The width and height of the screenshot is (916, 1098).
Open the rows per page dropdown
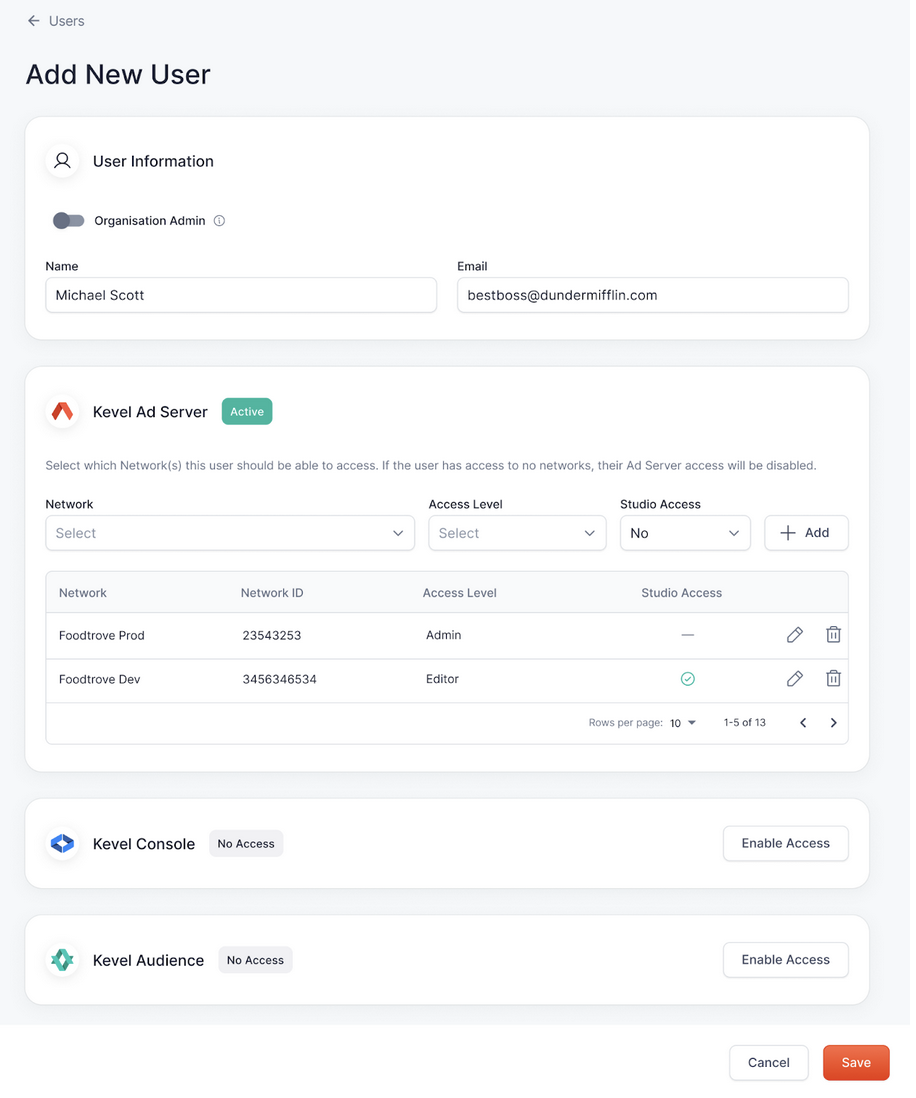tap(683, 723)
